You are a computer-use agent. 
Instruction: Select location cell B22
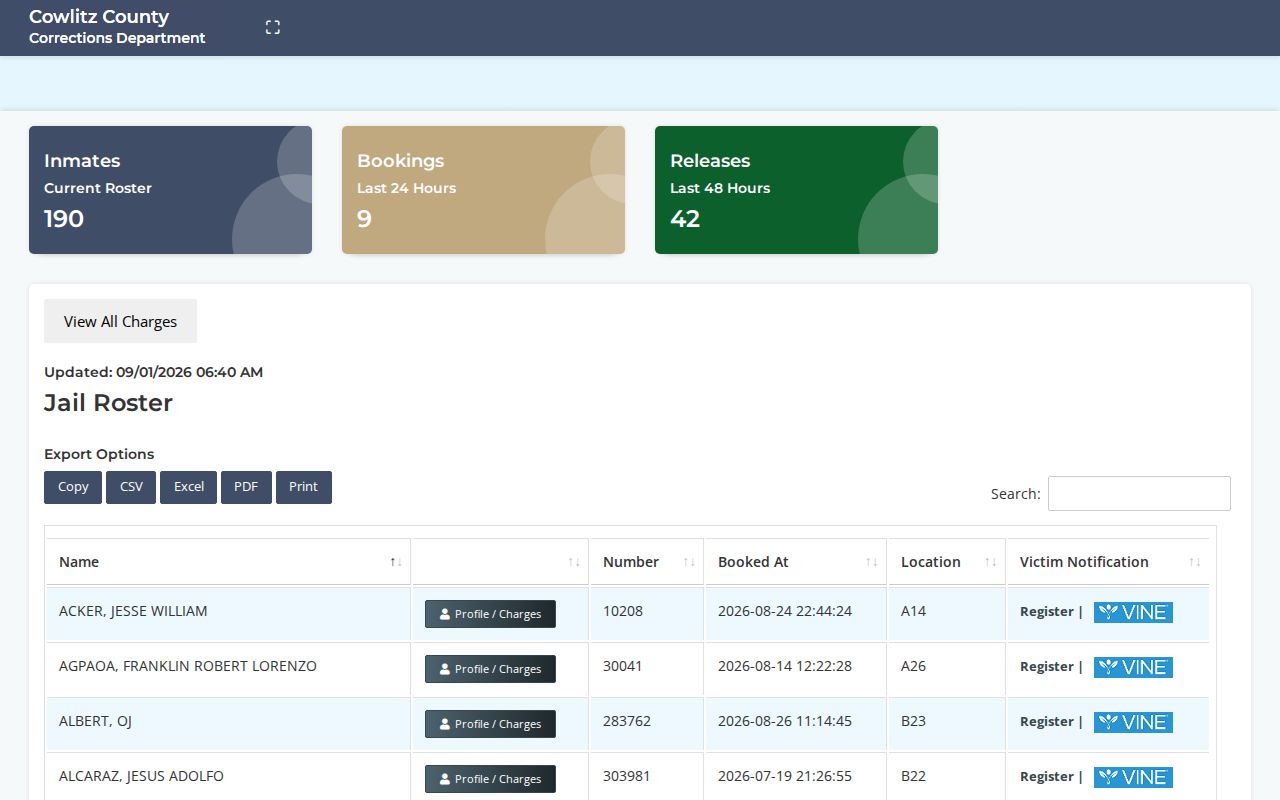click(914, 776)
